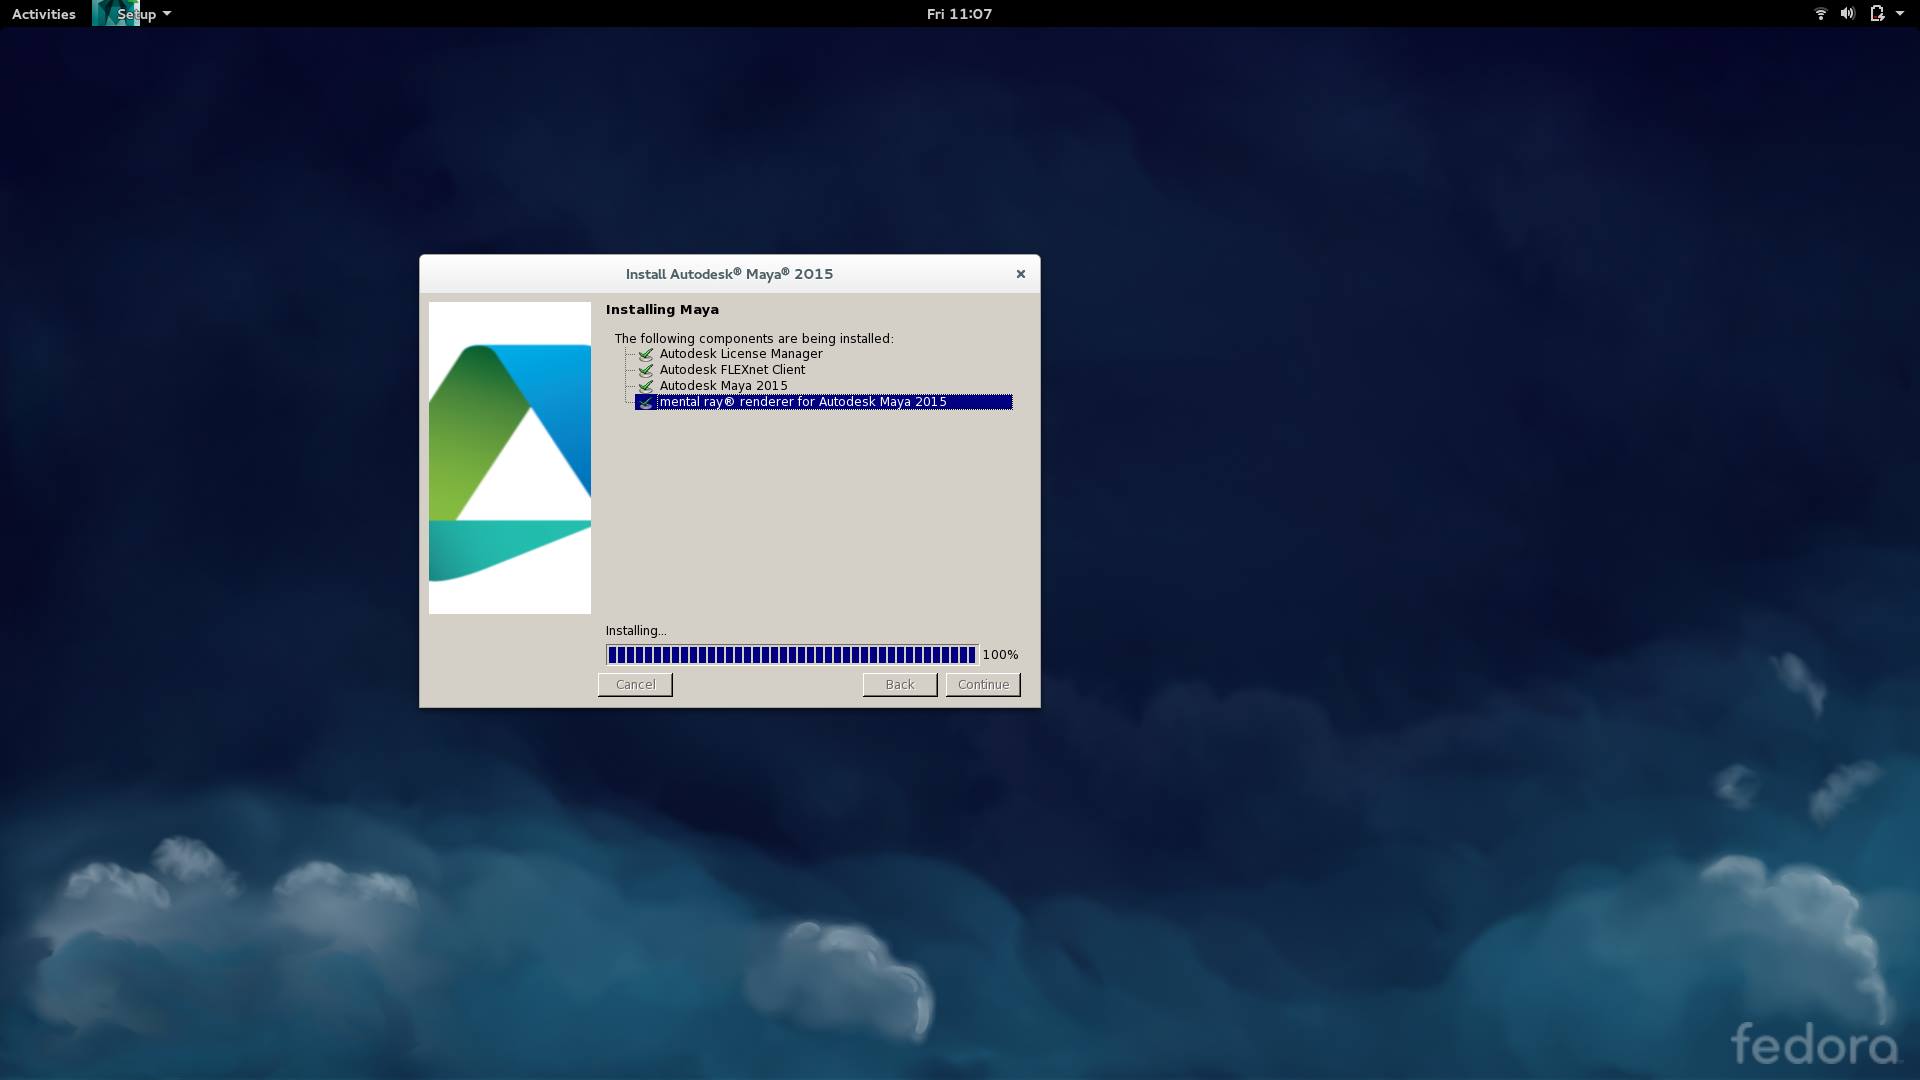Click the 100% progress label
Screen dimensions: 1920x1080
1000,655
